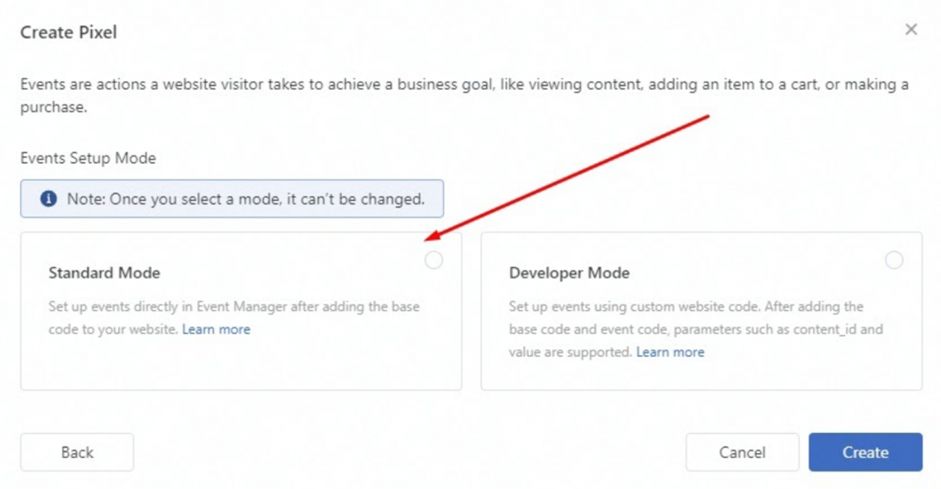Click the Standard Mode card title
The height and width of the screenshot is (489, 941).
tap(104, 273)
